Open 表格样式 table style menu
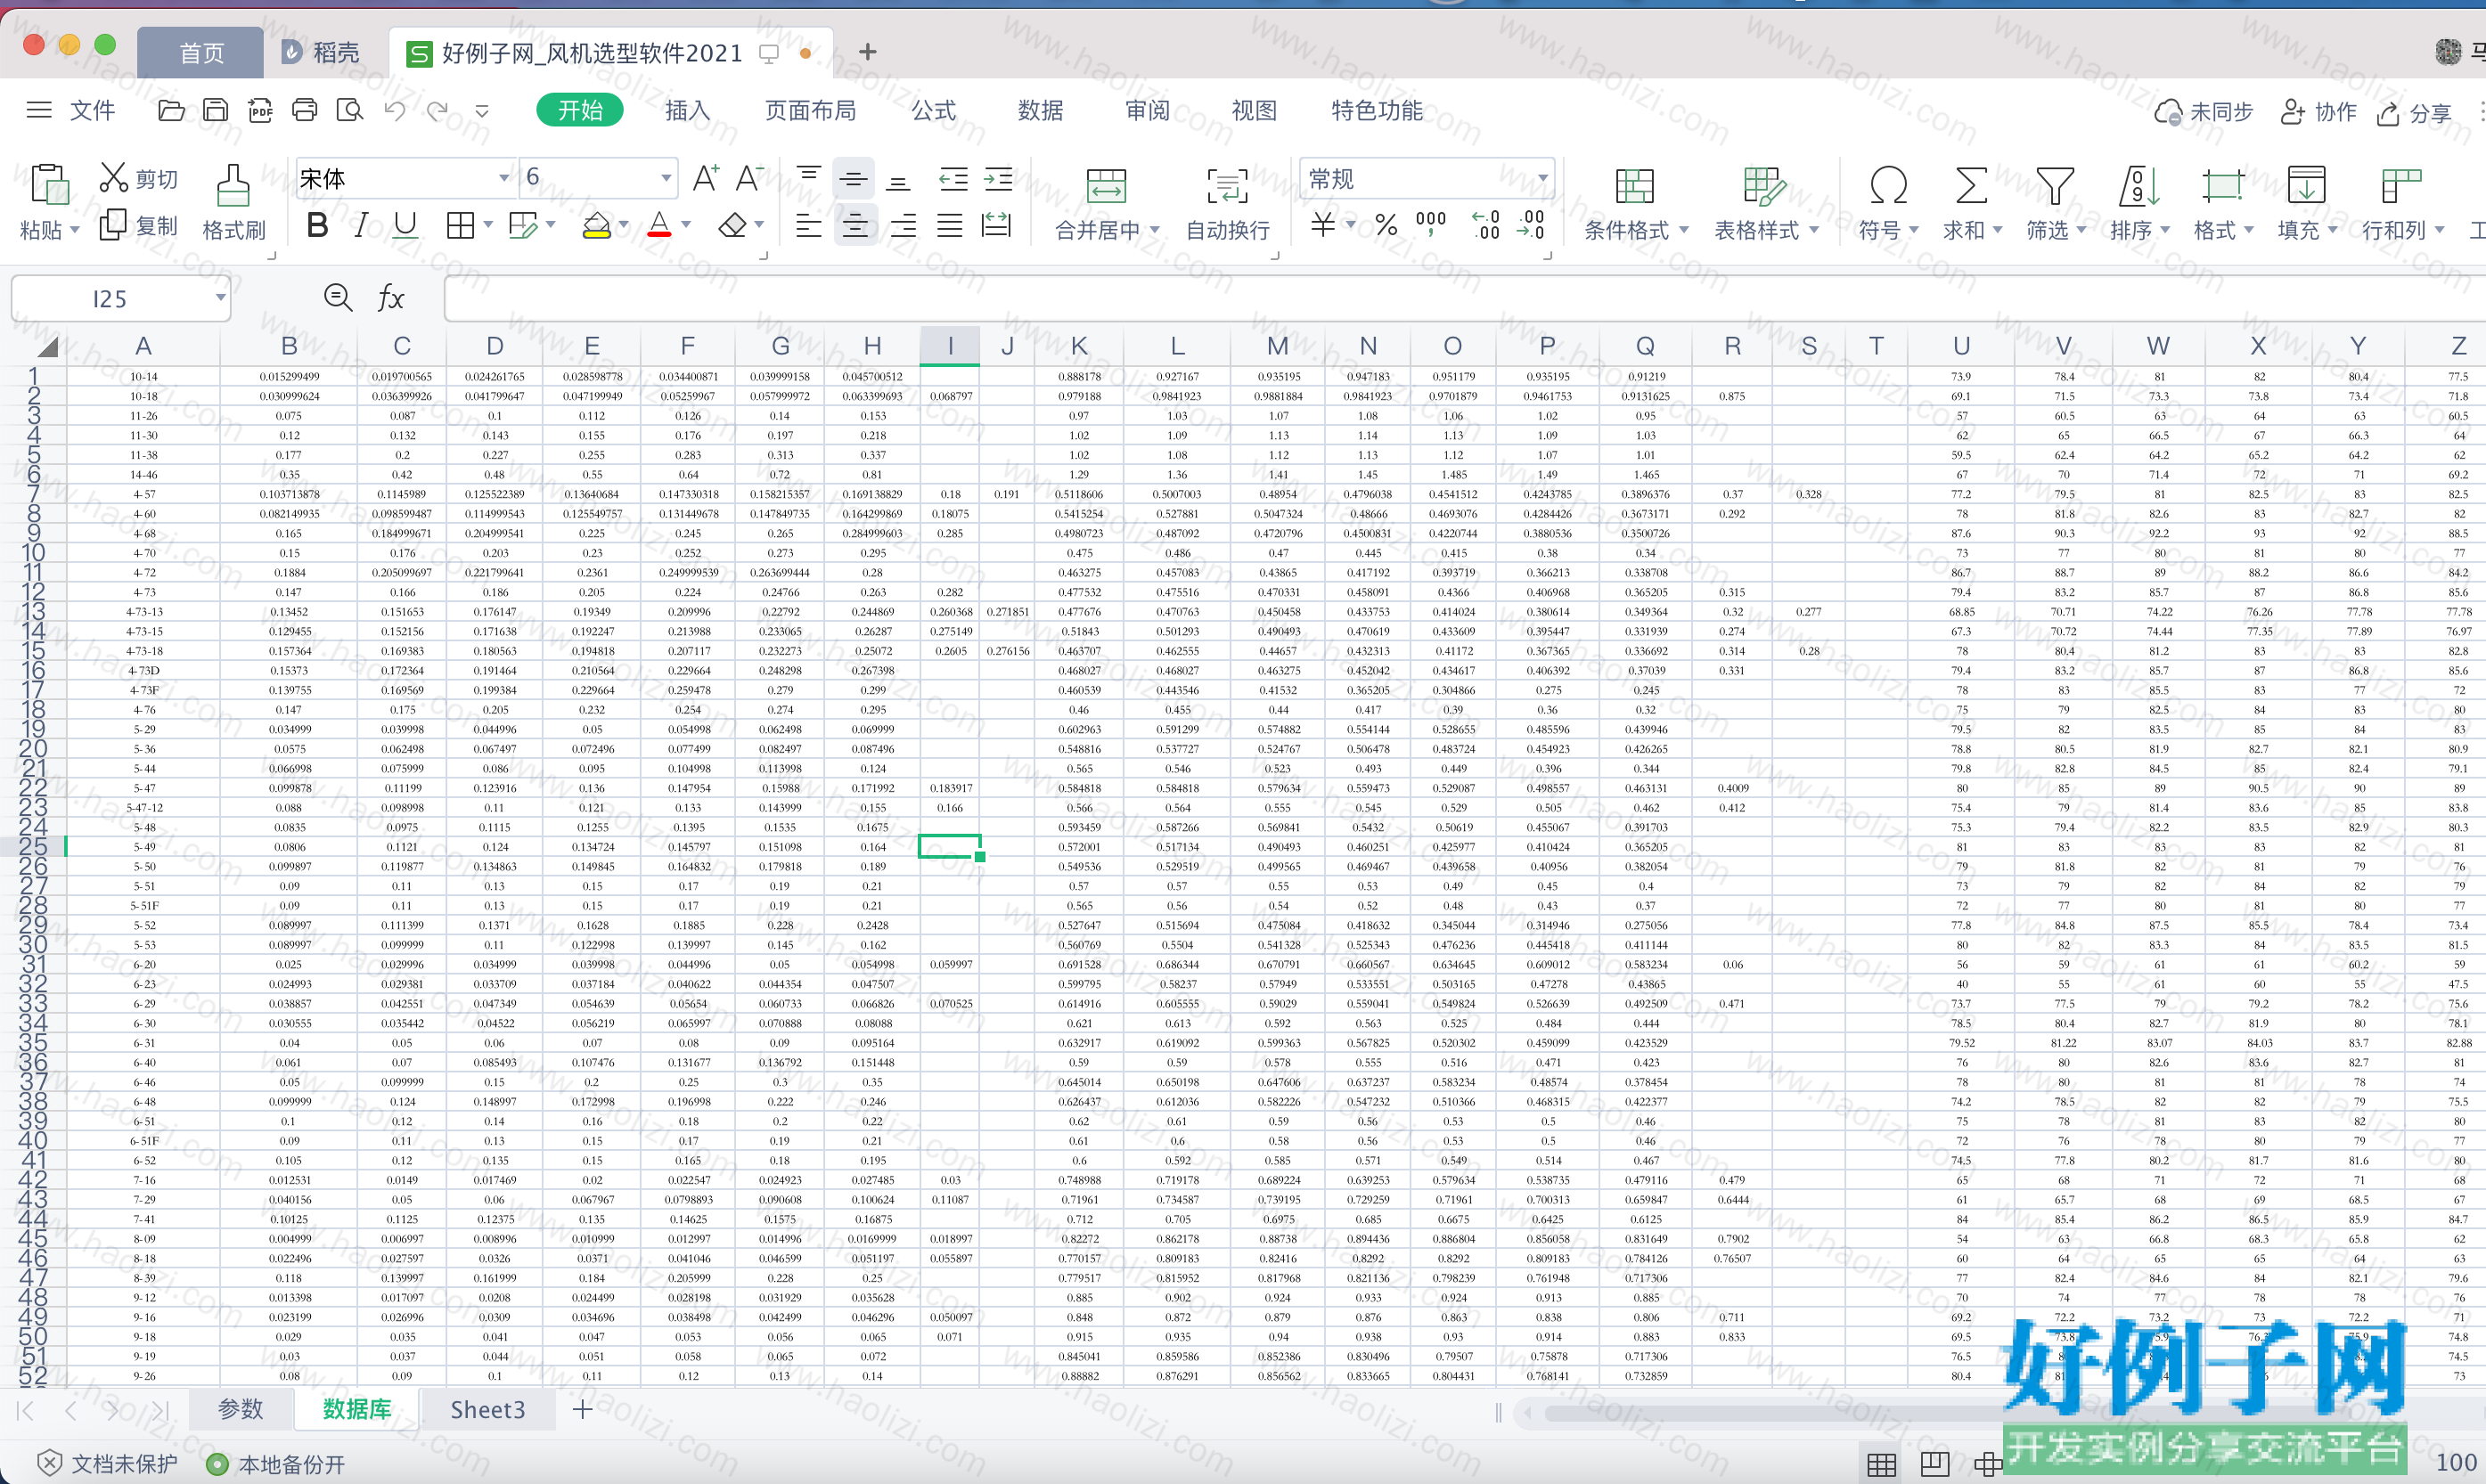 click(1765, 203)
